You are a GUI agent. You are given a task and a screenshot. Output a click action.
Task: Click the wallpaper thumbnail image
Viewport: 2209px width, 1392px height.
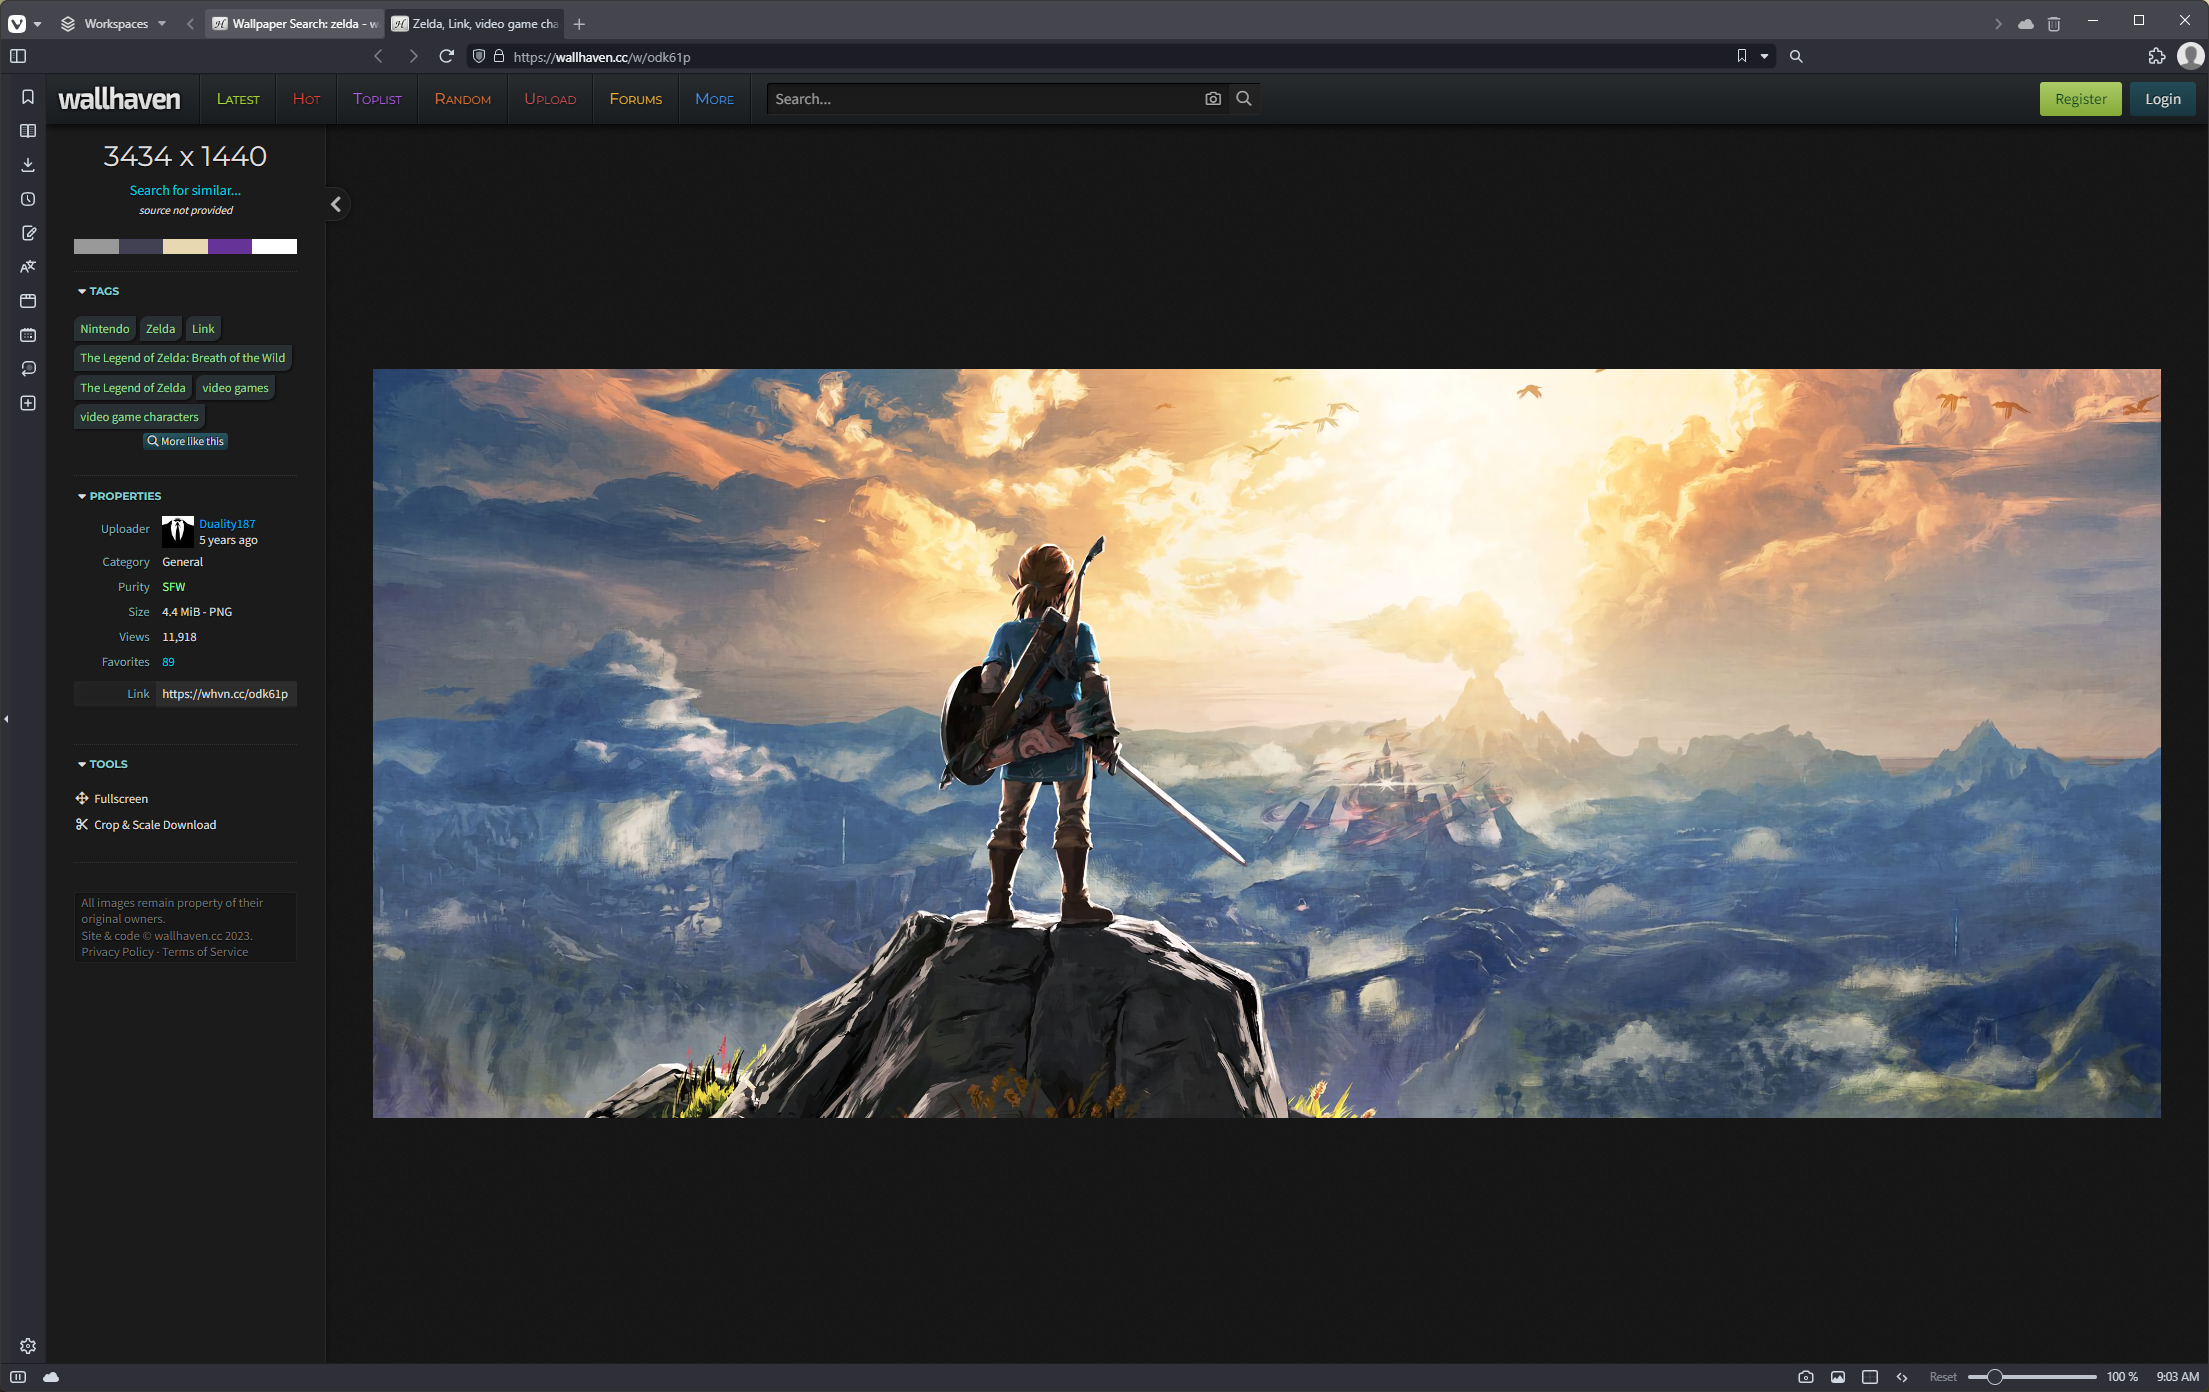tap(1265, 743)
